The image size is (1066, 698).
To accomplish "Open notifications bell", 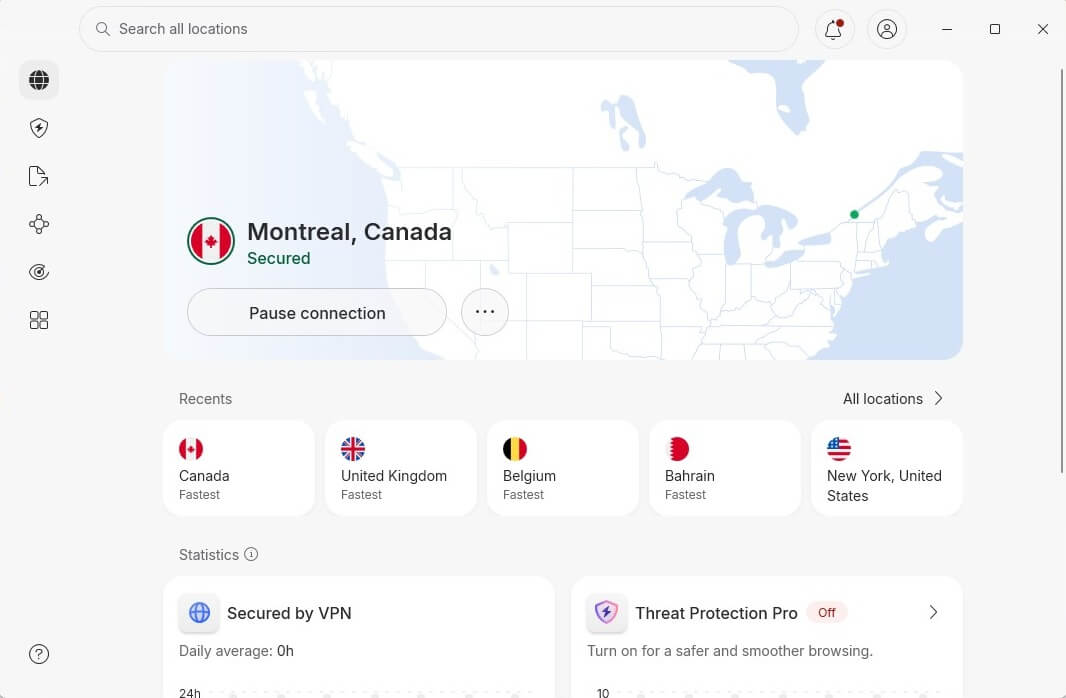I will coord(833,29).
